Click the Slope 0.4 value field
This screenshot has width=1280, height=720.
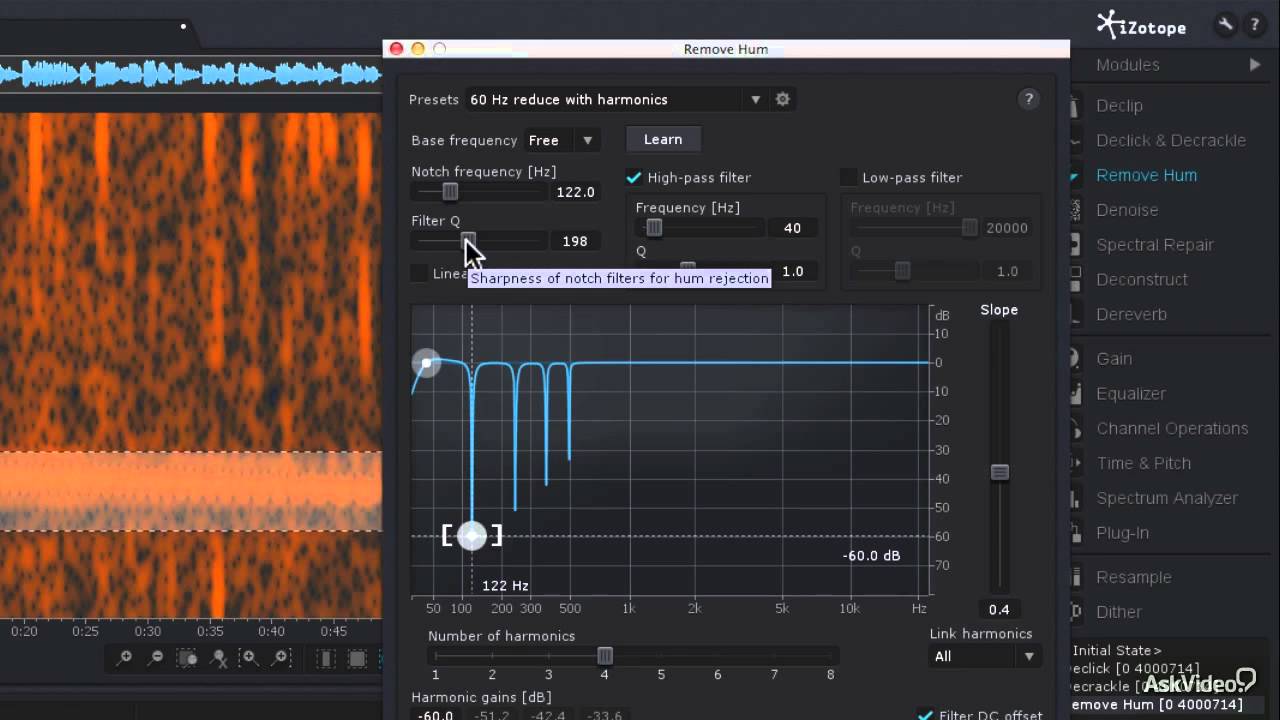(x=999, y=609)
